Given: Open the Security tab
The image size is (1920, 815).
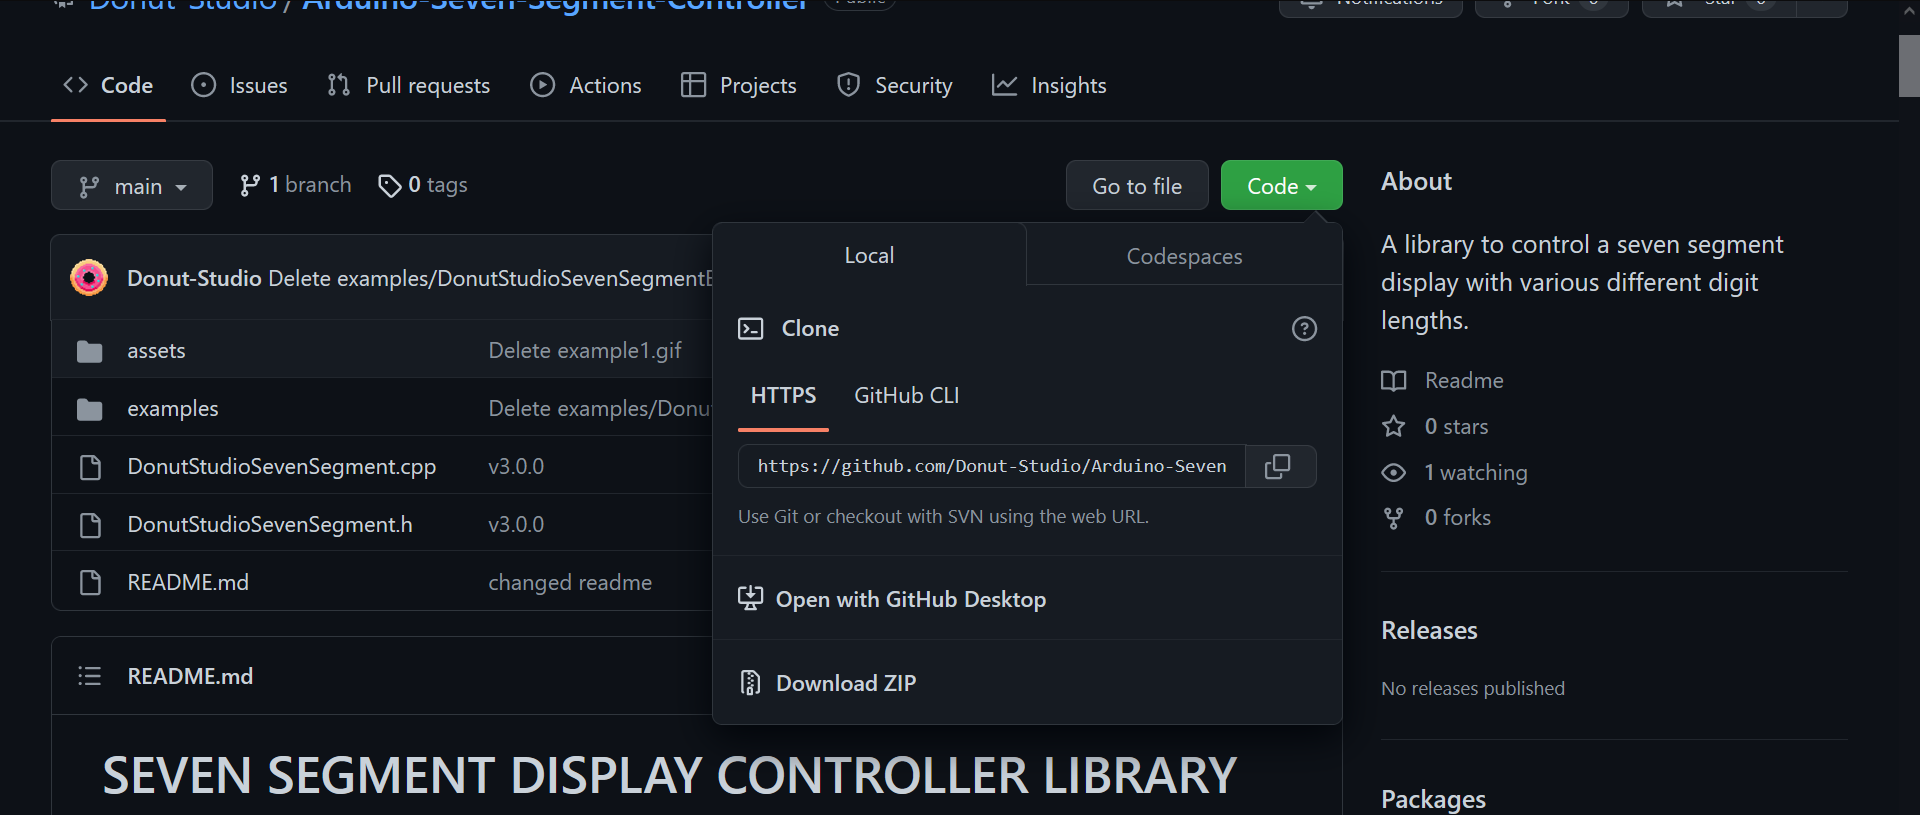Looking at the screenshot, I should [894, 86].
